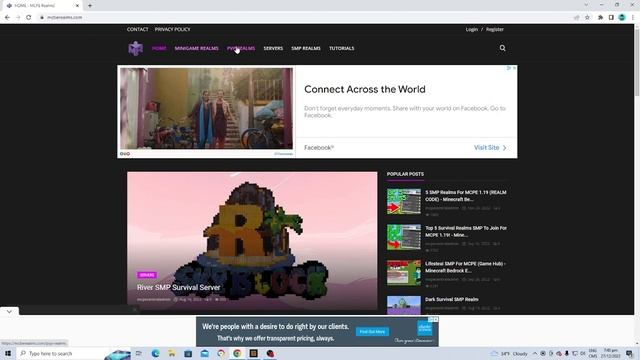640x360 pixels.
Task: Click the Chrome profile avatar
Action: (x=622, y=17)
